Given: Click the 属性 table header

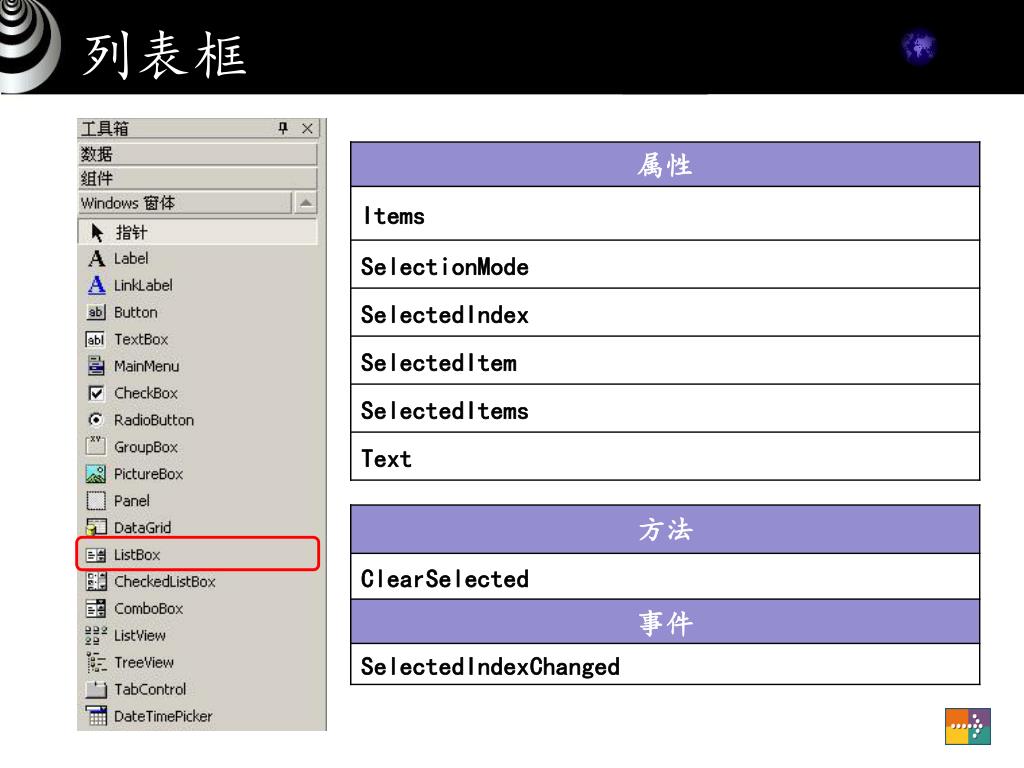Looking at the screenshot, I should pyautogui.click(x=665, y=165).
